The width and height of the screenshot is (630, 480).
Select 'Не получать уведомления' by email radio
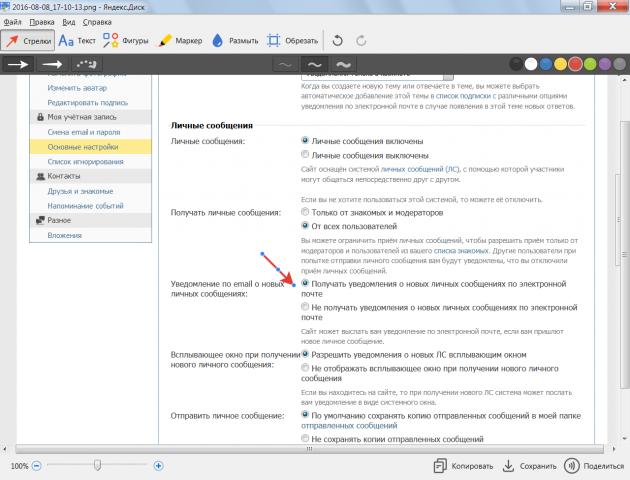pyautogui.click(x=305, y=307)
